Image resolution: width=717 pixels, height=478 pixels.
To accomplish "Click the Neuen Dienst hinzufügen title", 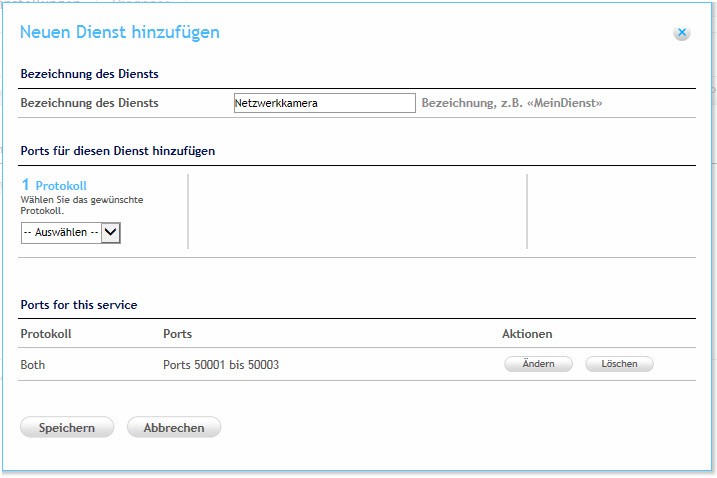I will point(120,33).
